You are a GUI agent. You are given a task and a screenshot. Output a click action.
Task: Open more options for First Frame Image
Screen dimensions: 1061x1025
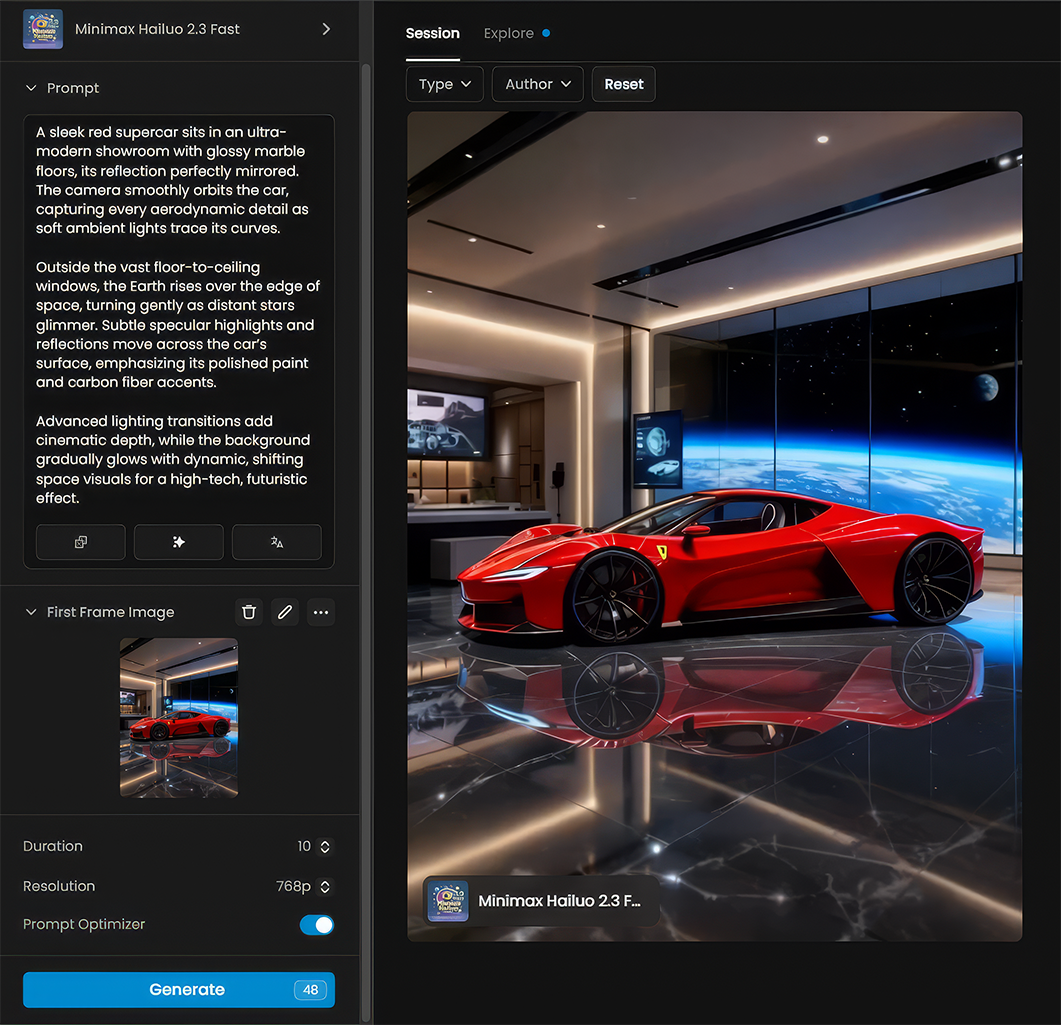(x=320, y=612)
